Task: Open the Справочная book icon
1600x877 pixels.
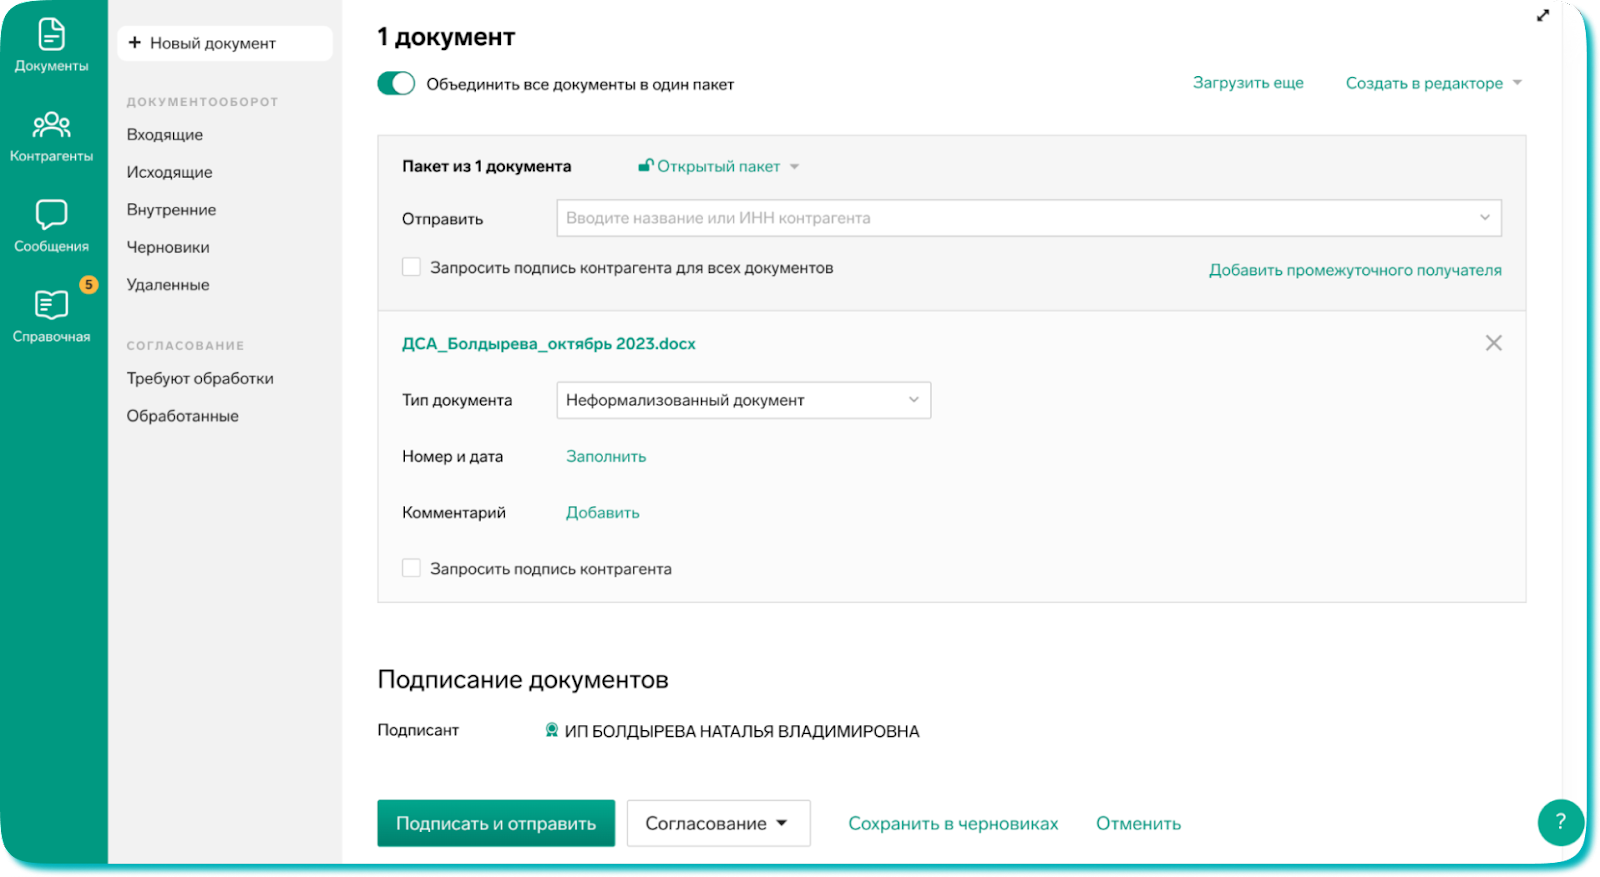Action: pos(51,305)
